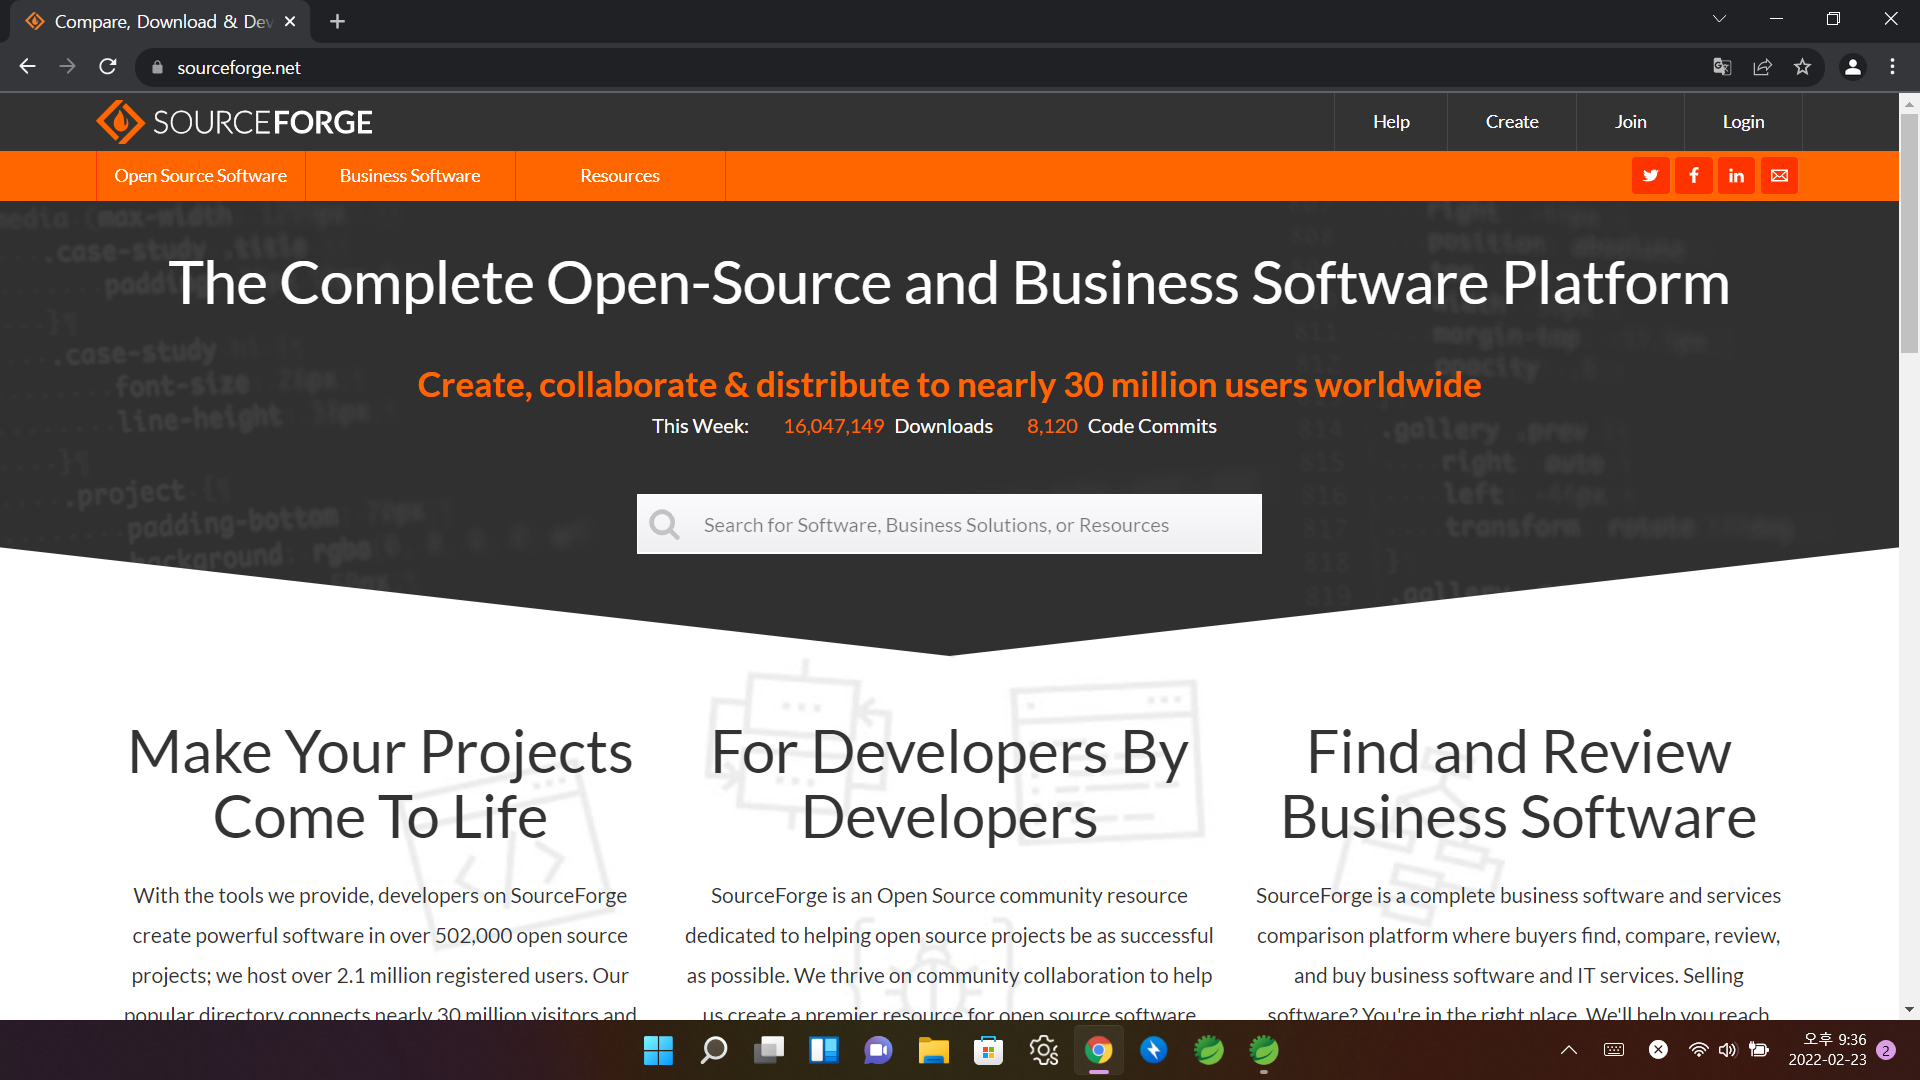Open the Open Source Software menu
The width and height of the screenshot is (1920, 1080).
point(200,176)
